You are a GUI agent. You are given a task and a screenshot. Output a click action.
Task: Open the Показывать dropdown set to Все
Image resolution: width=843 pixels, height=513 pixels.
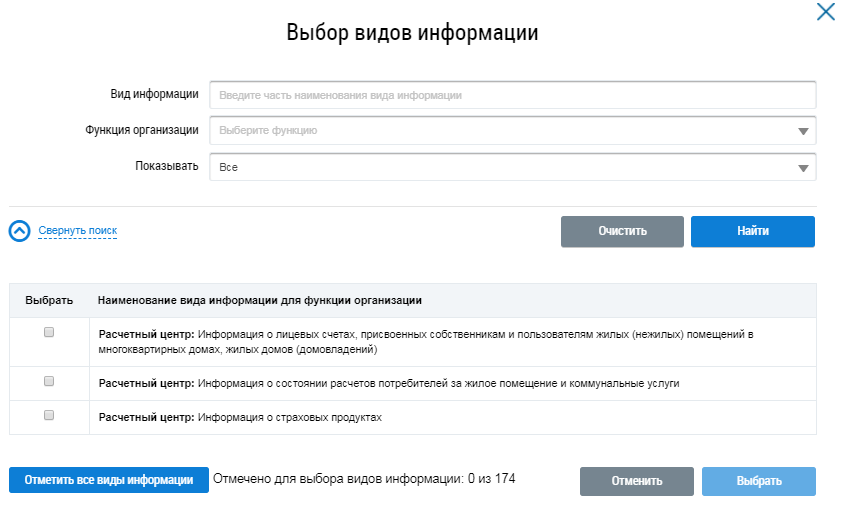[x=512, y=167]
